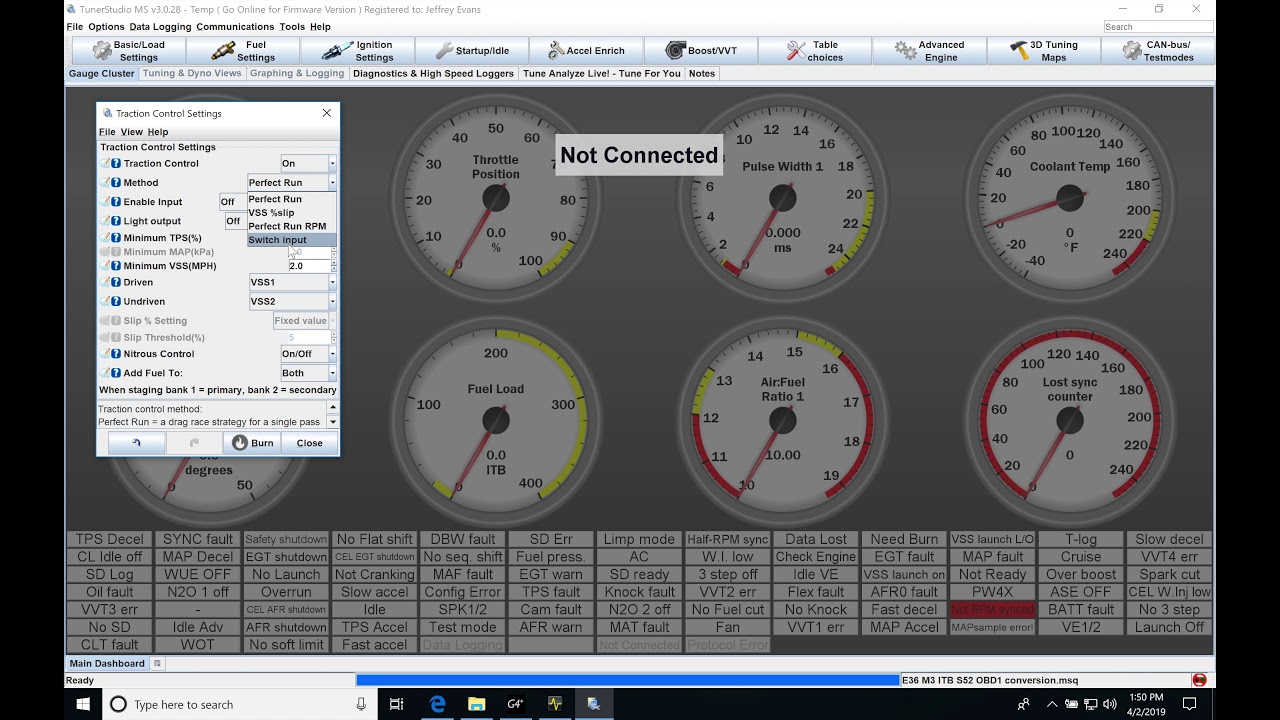This screenshot has width=1280, height=720.
Task: Click the Minimum VSS(MPH) value field
Action: [308, 266]
